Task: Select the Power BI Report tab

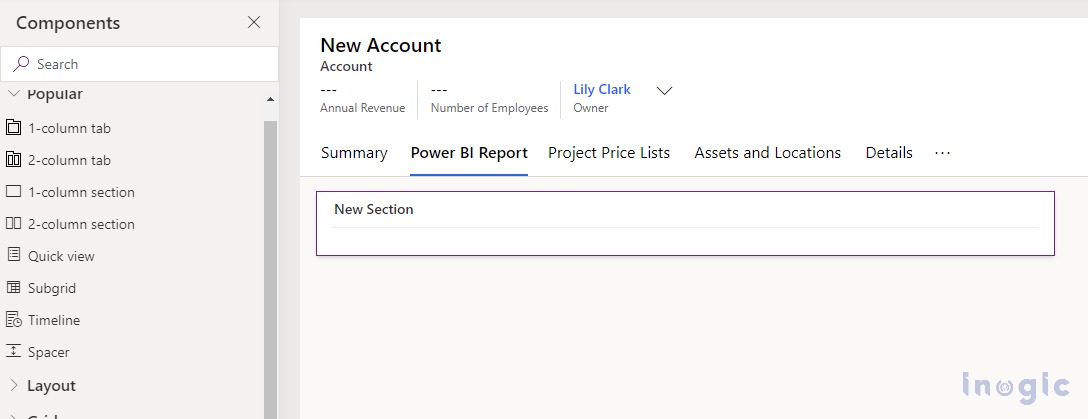Action: click(x=469, y=153)
